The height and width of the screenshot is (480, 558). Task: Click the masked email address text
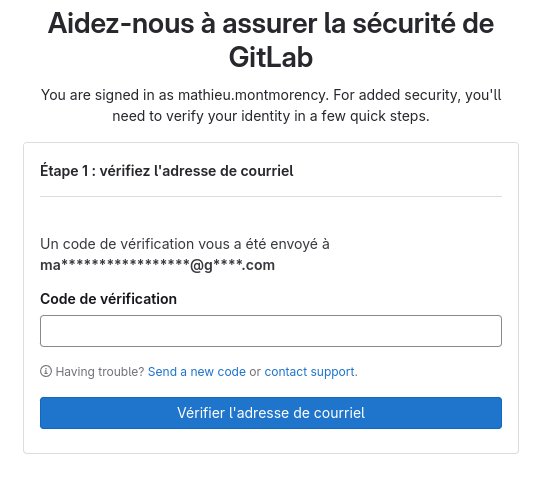coord(158,265)
